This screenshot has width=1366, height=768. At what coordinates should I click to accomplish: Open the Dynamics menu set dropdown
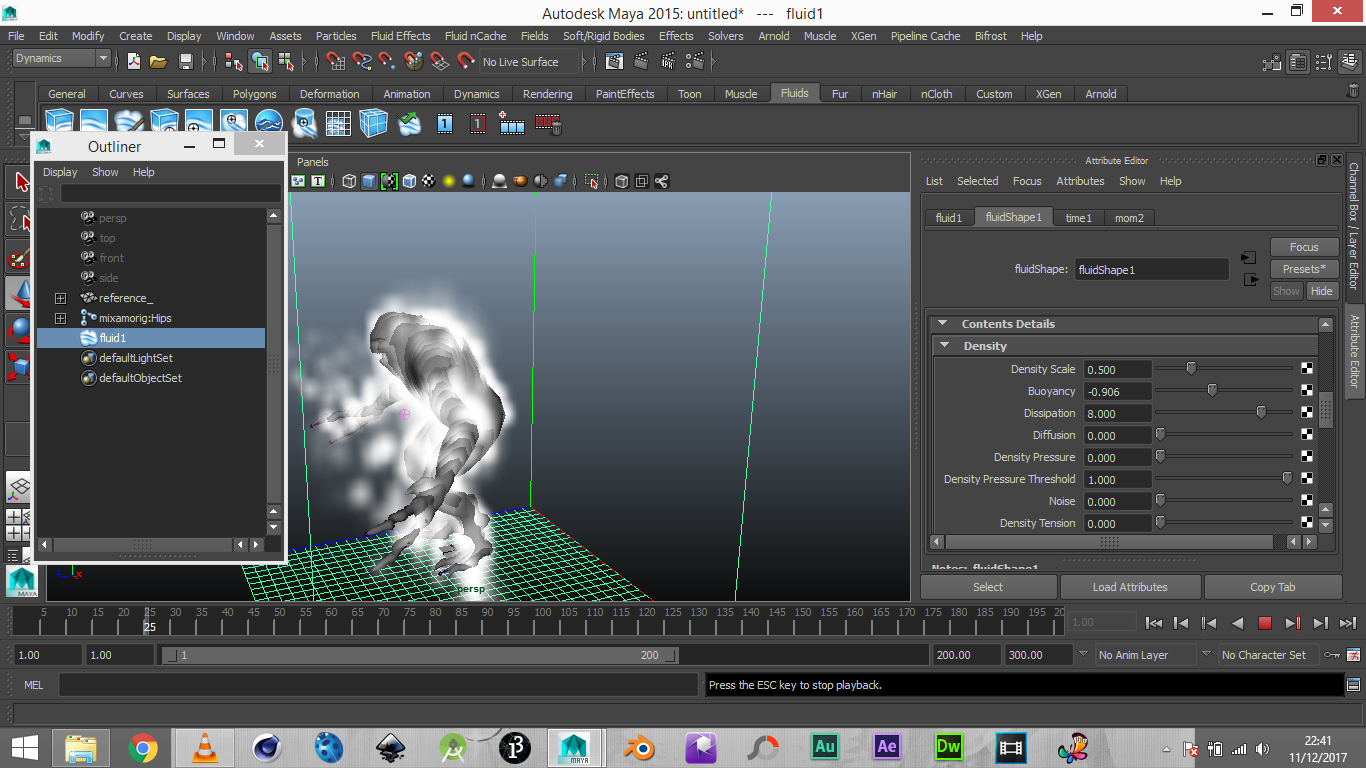(x=61, y=59)
